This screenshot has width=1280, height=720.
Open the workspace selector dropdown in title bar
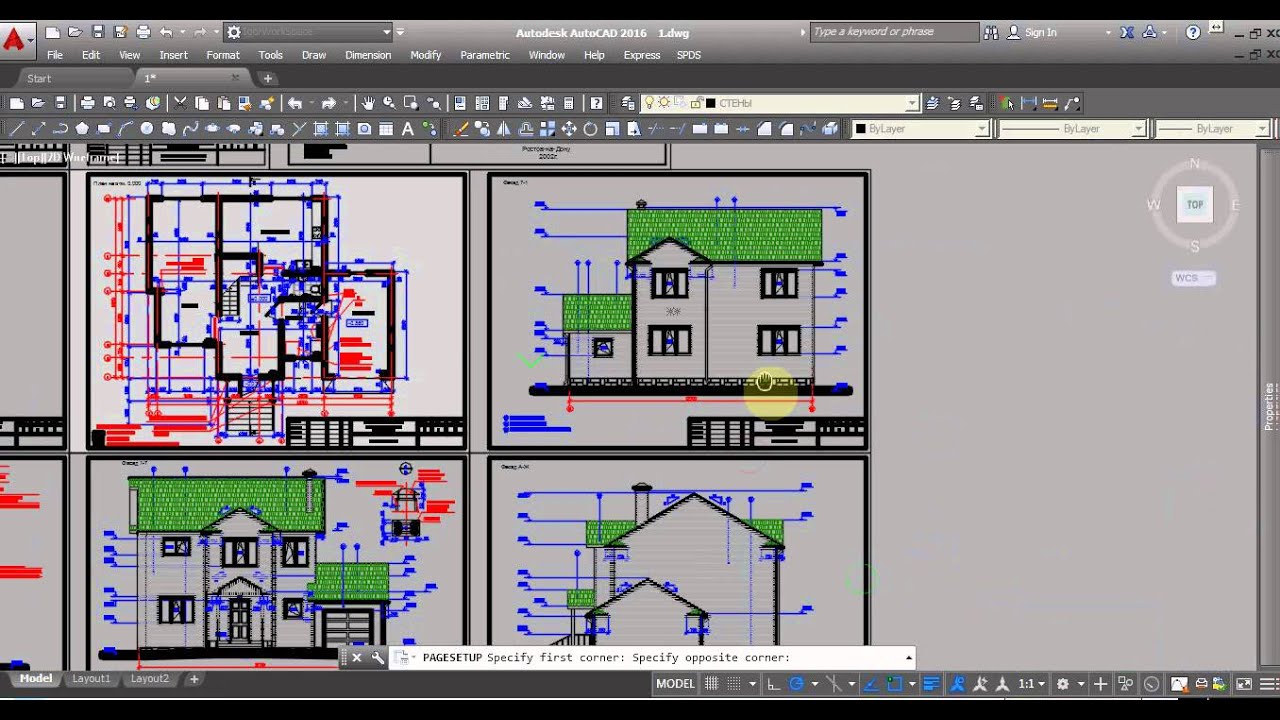(387, 32)
